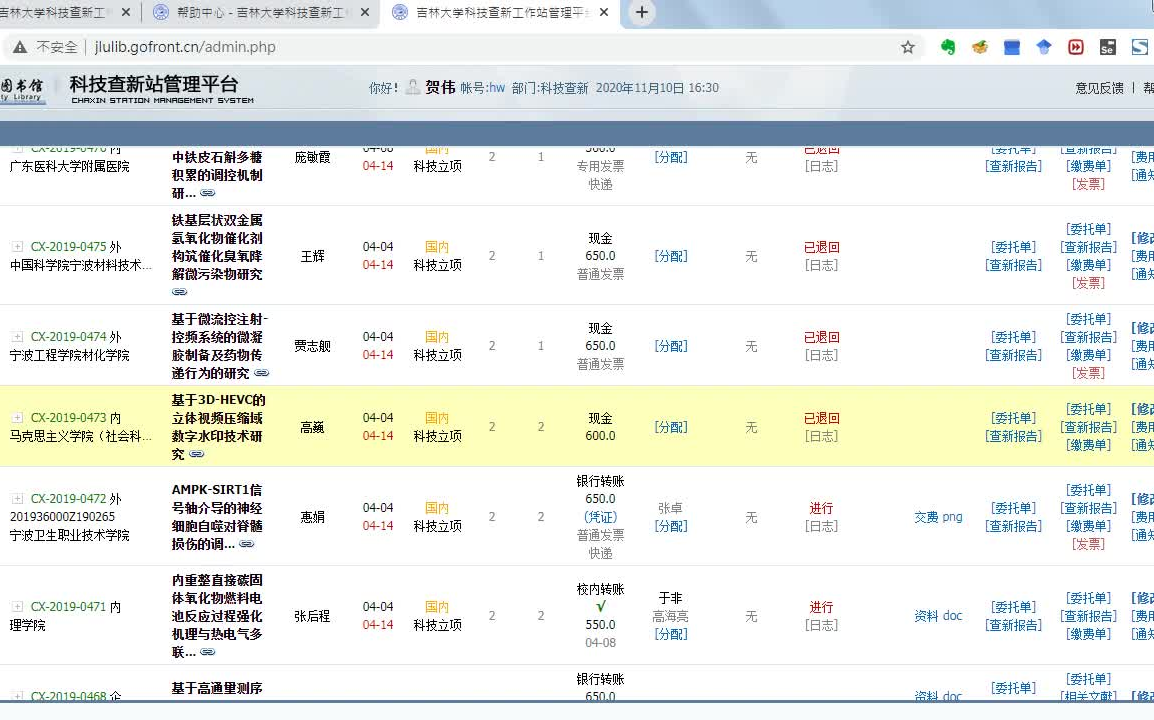Open 查新报告 for the CX-2019-0473 record
This screenshot has width=1154, height=720.
(1013, 436)
